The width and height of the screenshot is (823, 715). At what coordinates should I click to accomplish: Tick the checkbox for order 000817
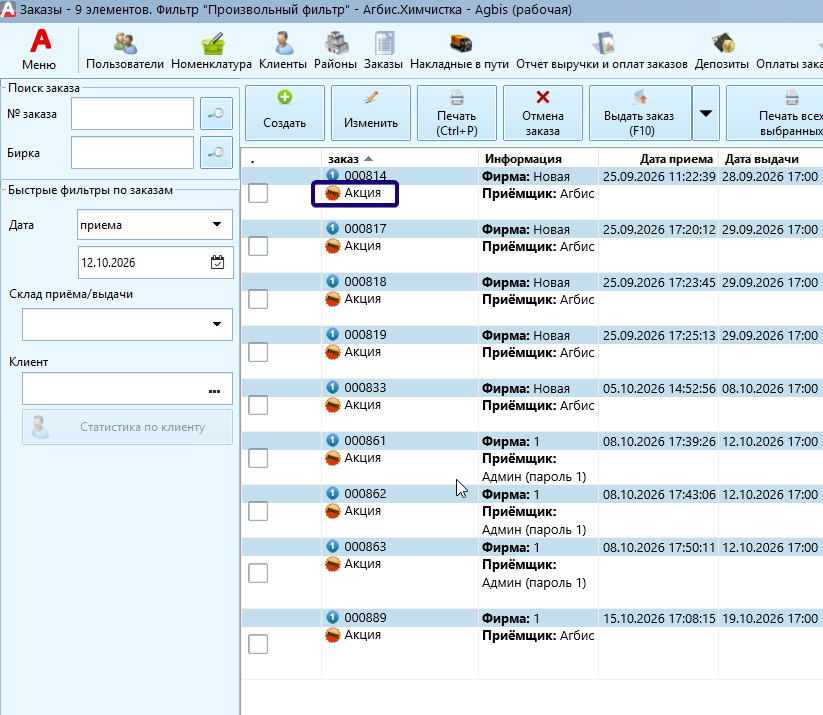pos(258,246)
